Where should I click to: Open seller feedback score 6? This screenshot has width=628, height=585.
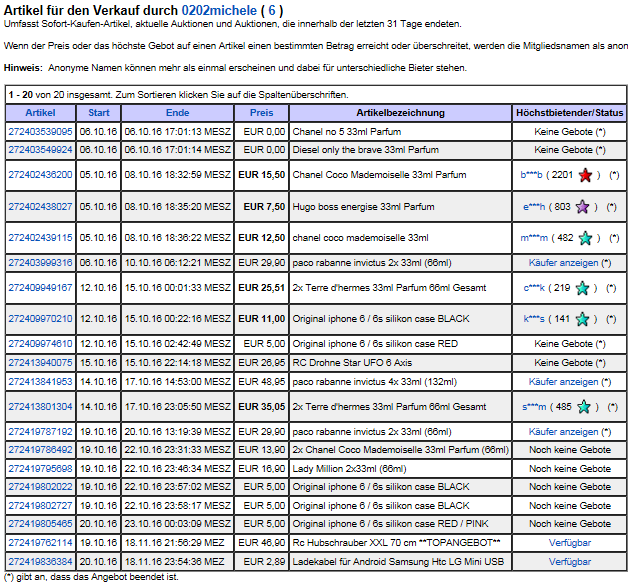272,10
